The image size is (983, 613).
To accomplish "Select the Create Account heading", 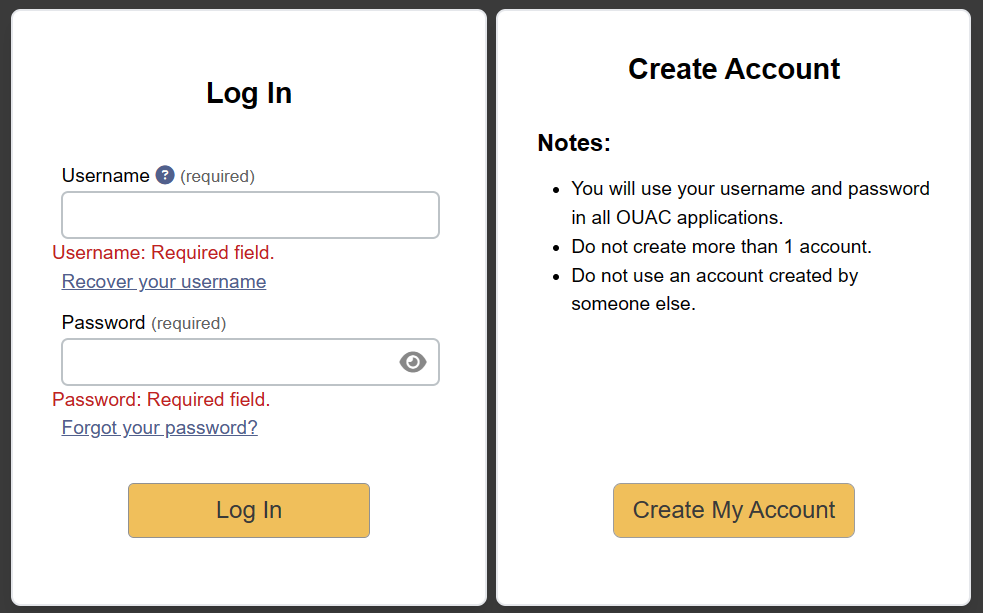I will pyautogui.click(x=733, y=68).
